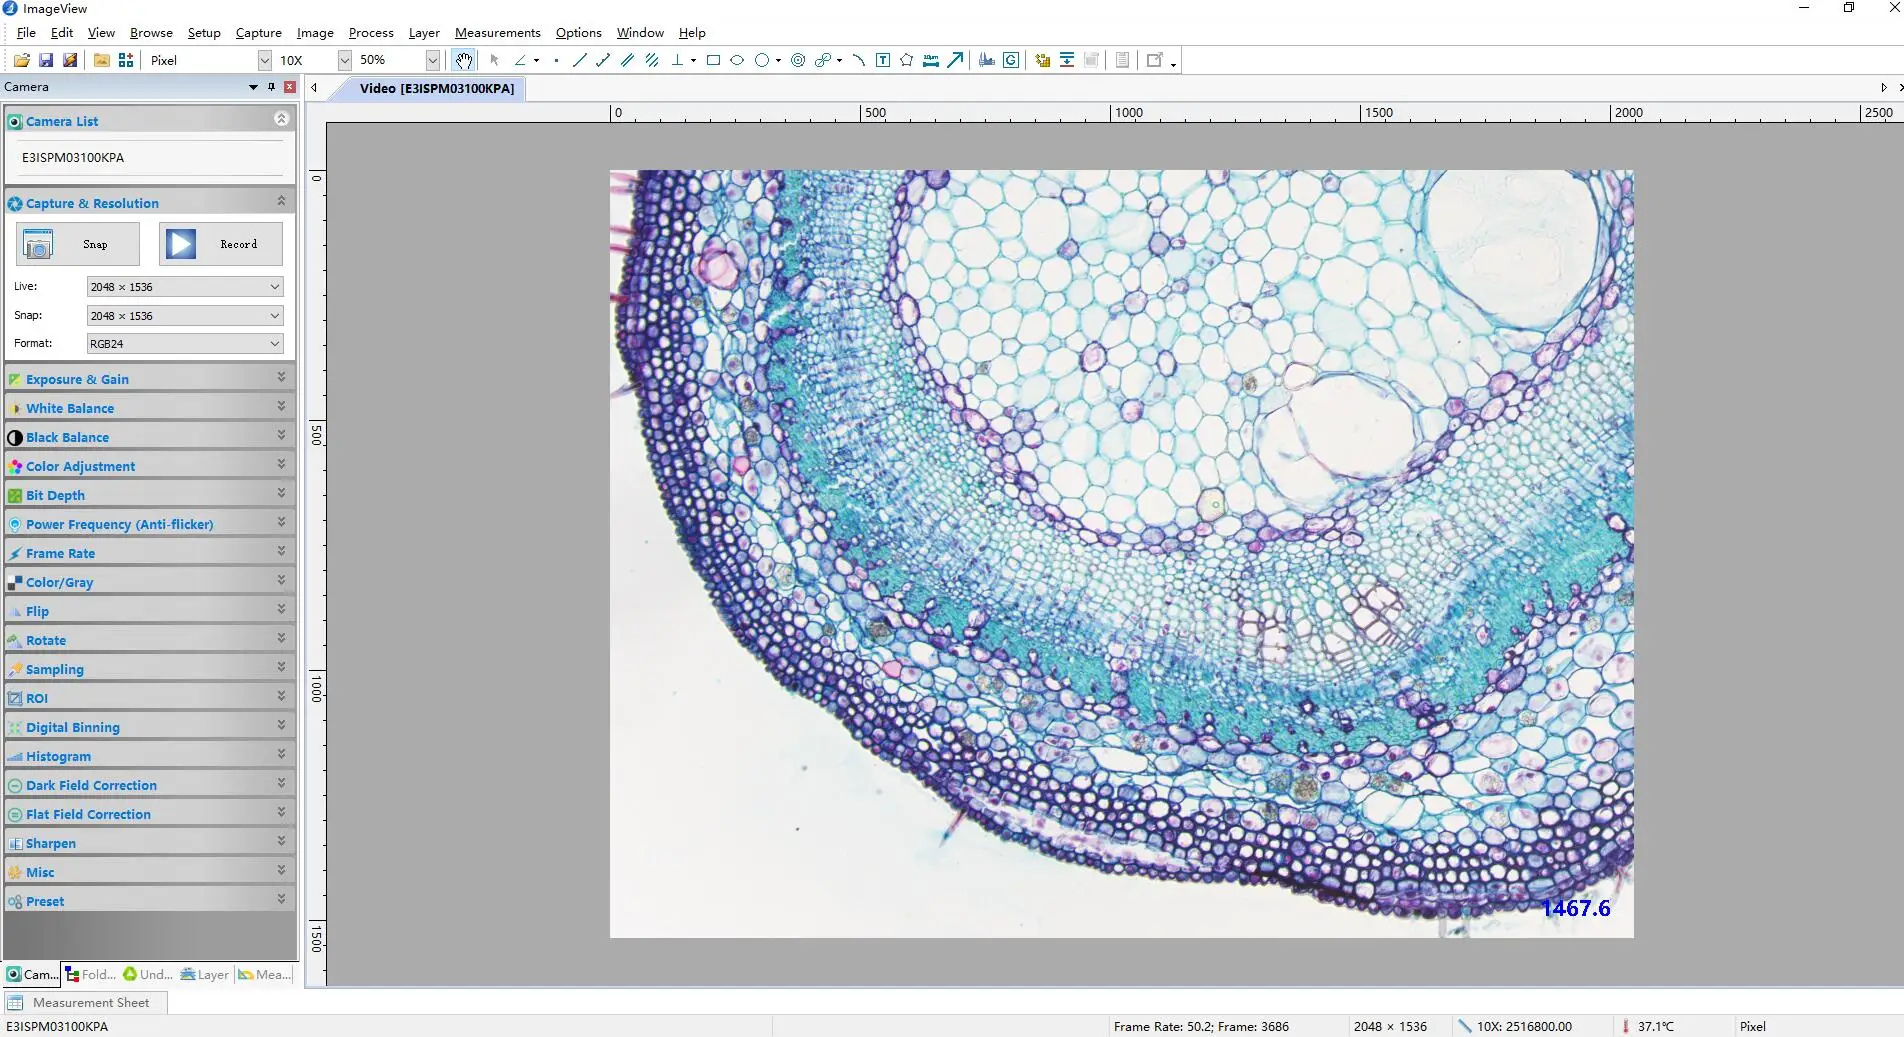Choose the Text annotation tool
The height and width of the screenshot is (1037, 1904).
click(x=883, y=60)
